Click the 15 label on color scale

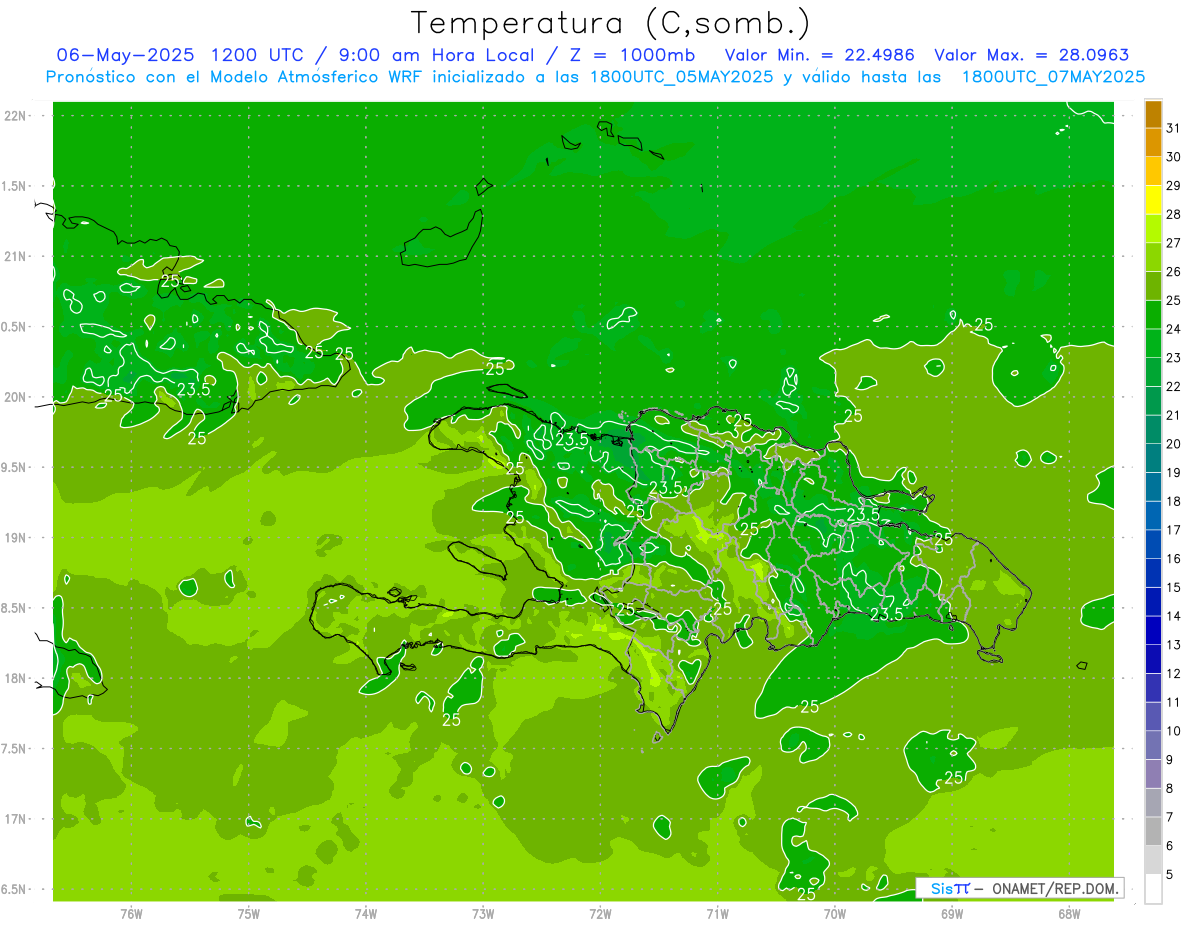[1174, 587]
